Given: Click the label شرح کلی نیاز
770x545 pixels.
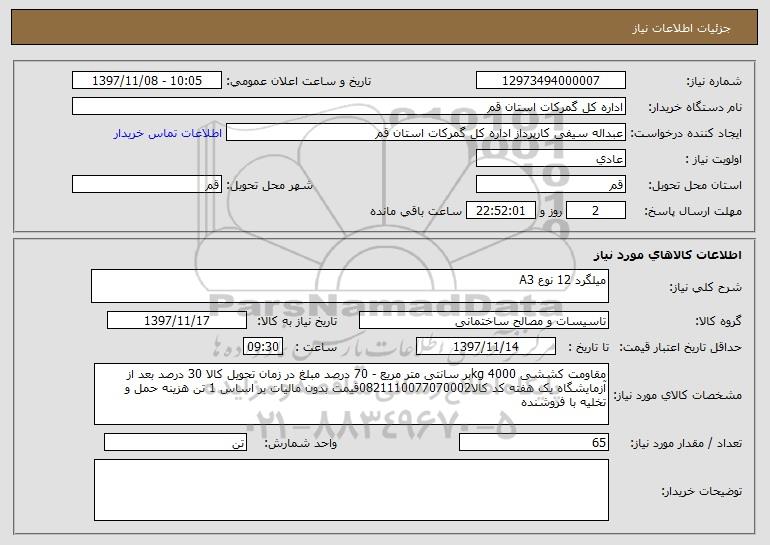Looking at the screenshot, I should [x=706, y=287].
